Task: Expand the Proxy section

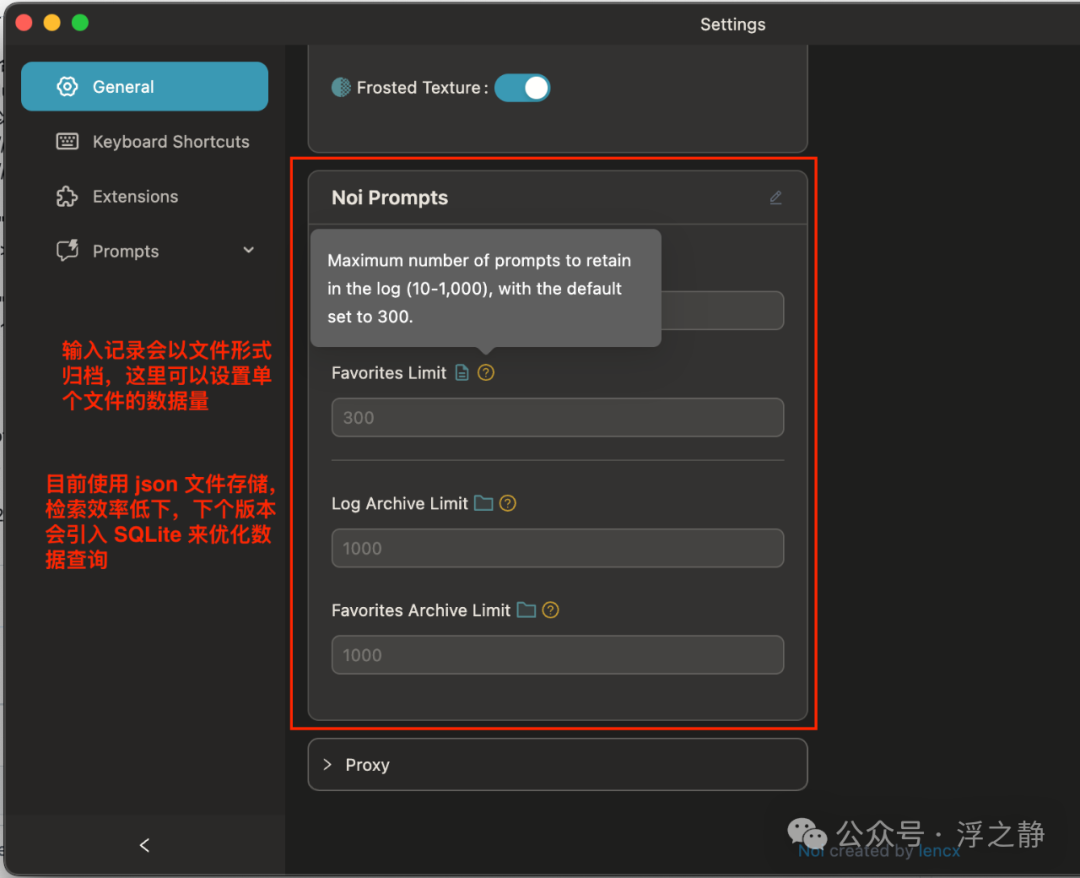Action: (x=557, y=764)
